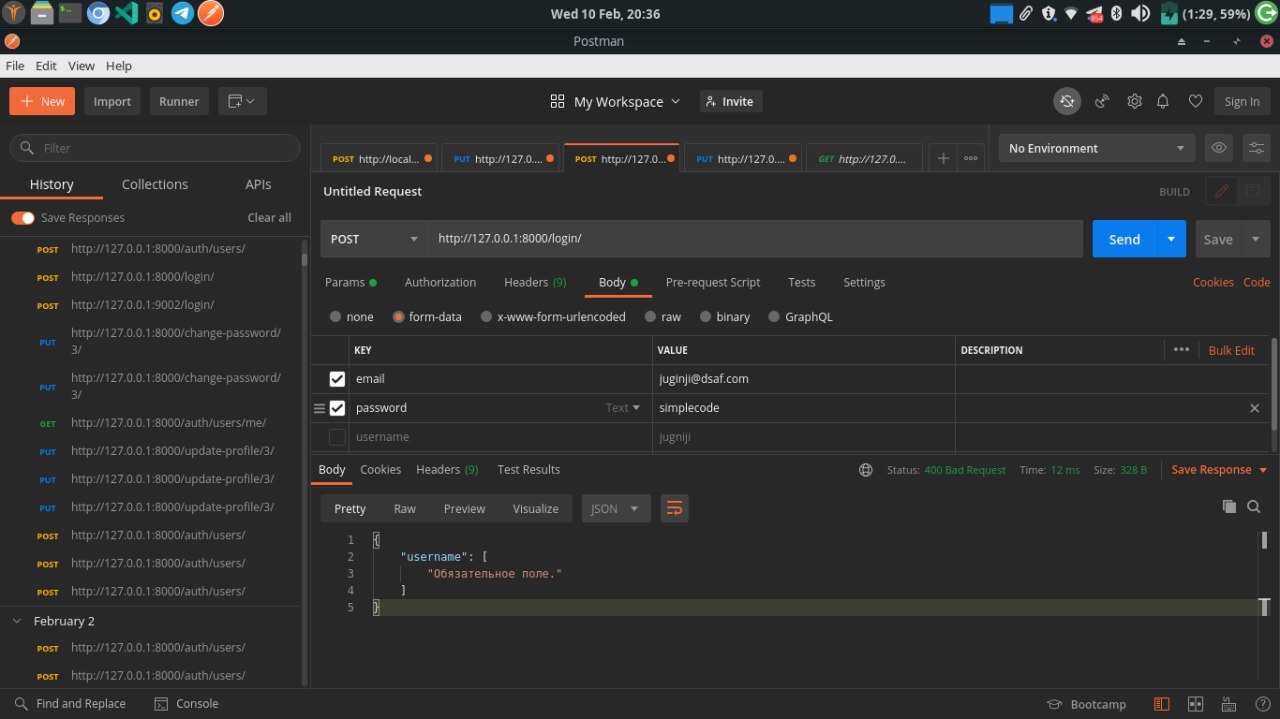Open tab options three-dot menu
This screenshot has width=1280, height=719.
(x=970, y=158)
